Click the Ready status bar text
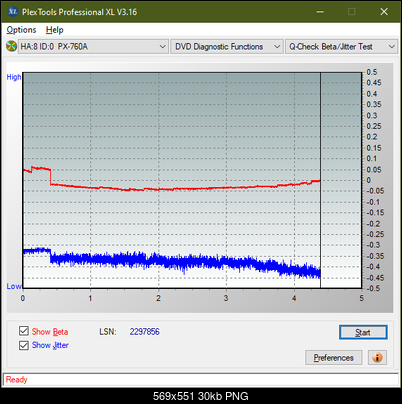This screenshot has width=402, height=404. (x=16, y=380)
